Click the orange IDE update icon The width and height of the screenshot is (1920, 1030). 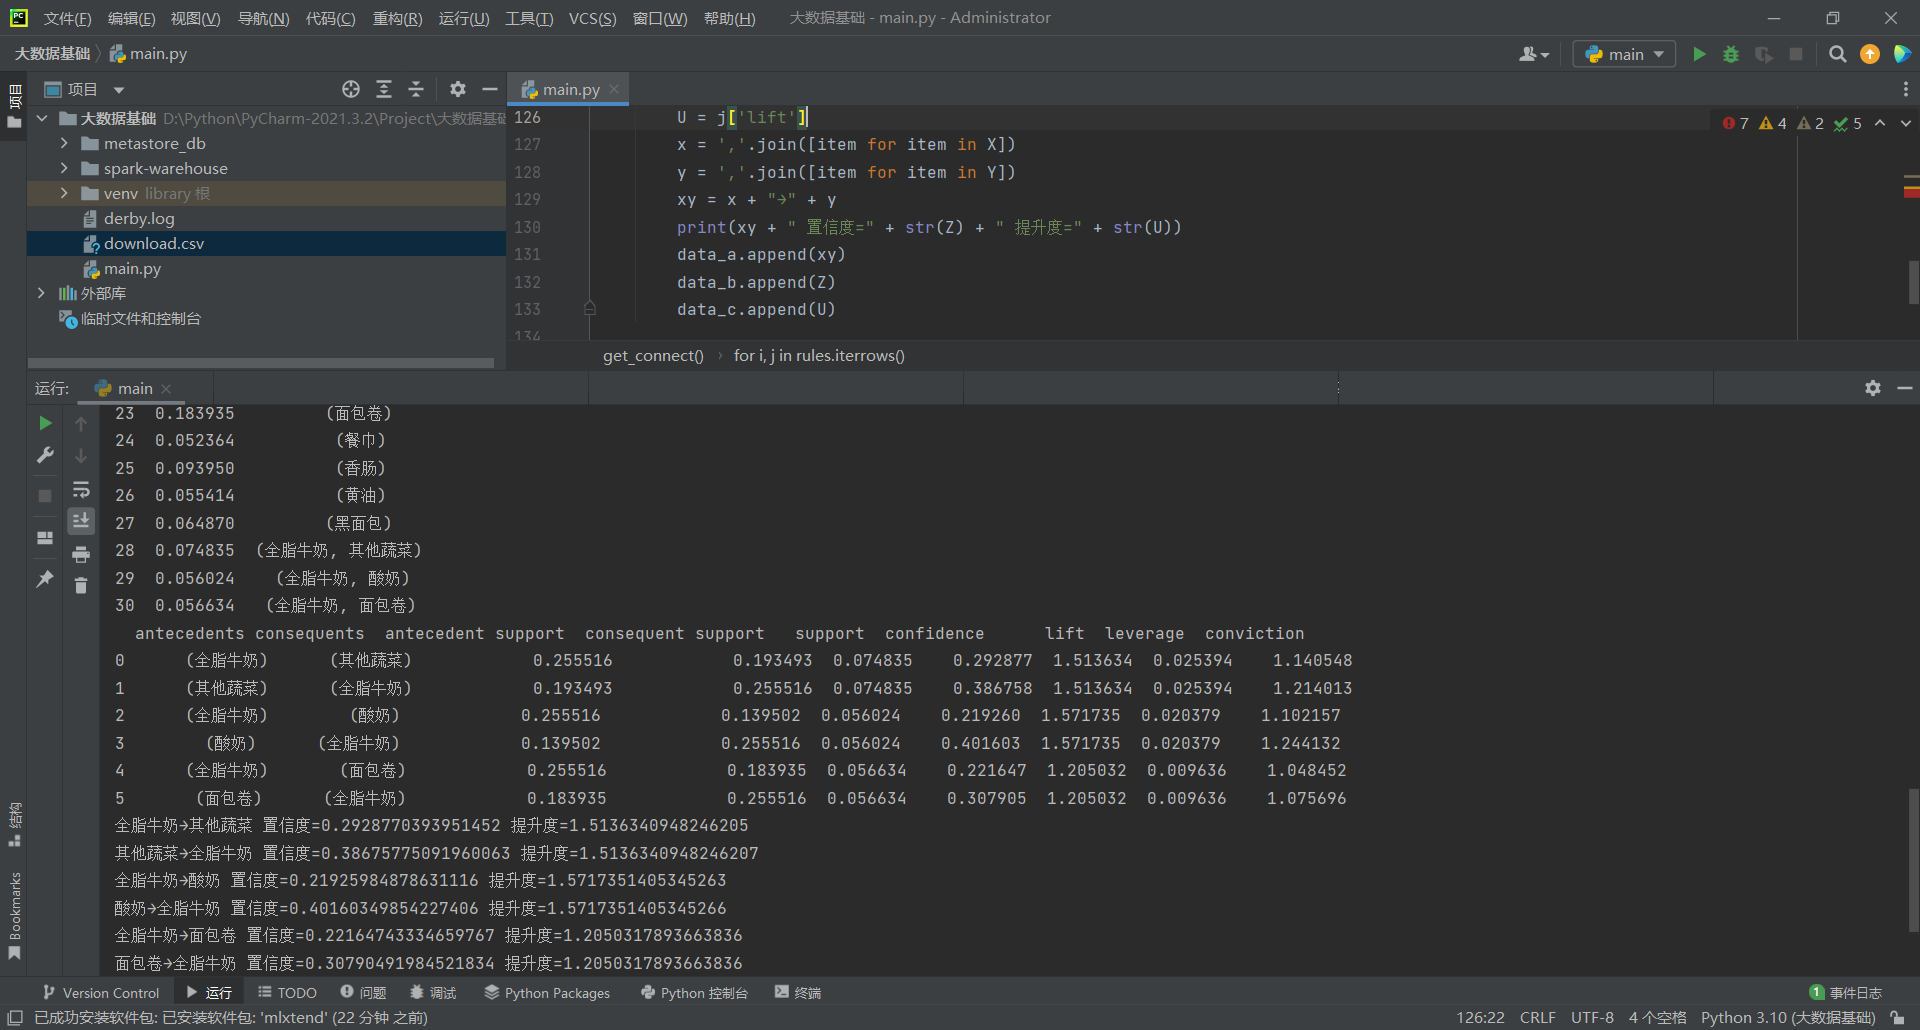[x=1870, y=54]
